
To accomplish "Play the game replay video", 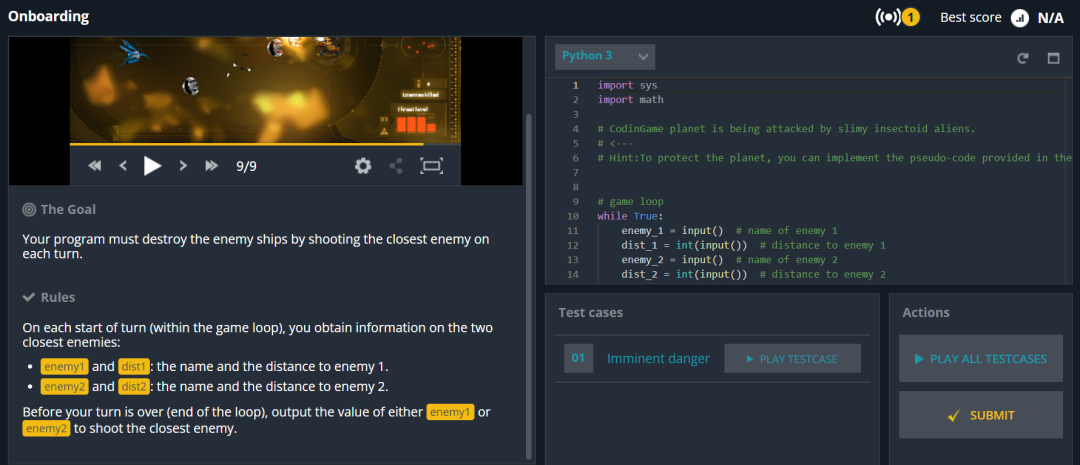I will (x=152, y=166).
